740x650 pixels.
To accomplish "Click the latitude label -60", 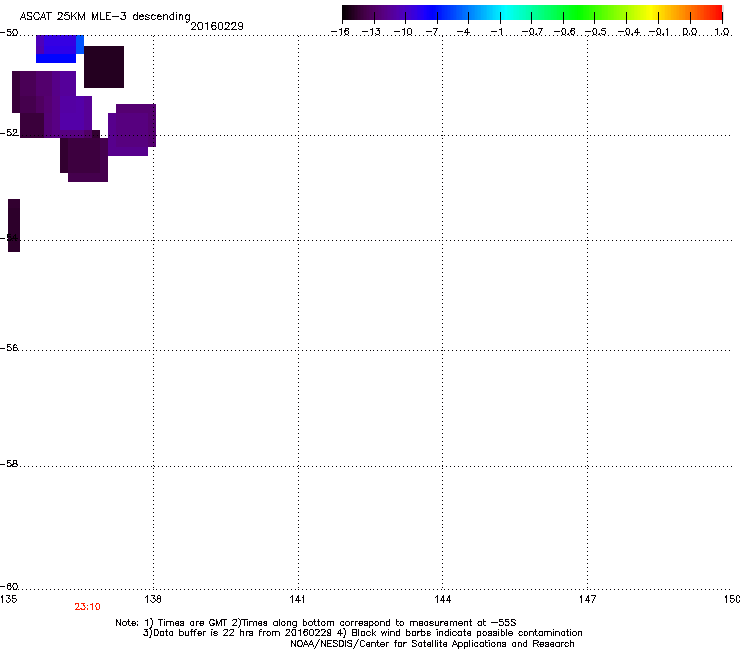I will [9, 586].
